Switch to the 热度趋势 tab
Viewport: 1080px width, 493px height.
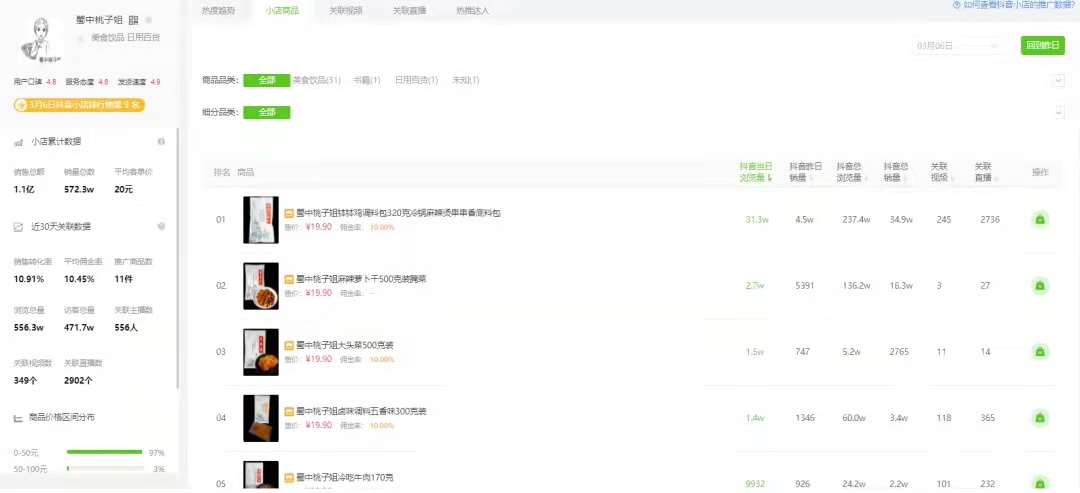(x=218, y=11)
